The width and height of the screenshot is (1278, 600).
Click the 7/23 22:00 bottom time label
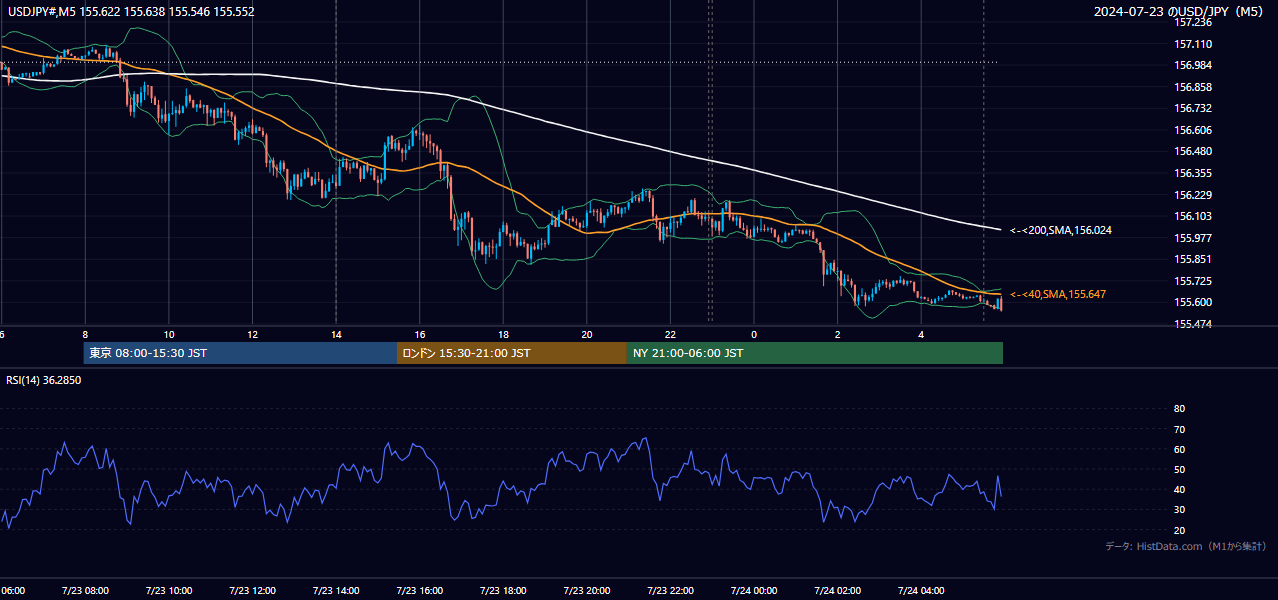click(670, 590)
